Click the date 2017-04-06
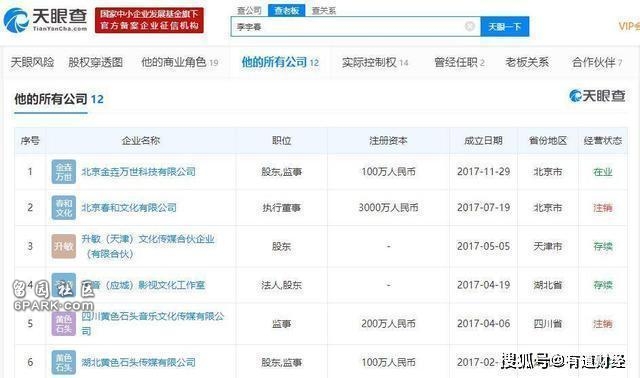 click(x=483, y=324)
